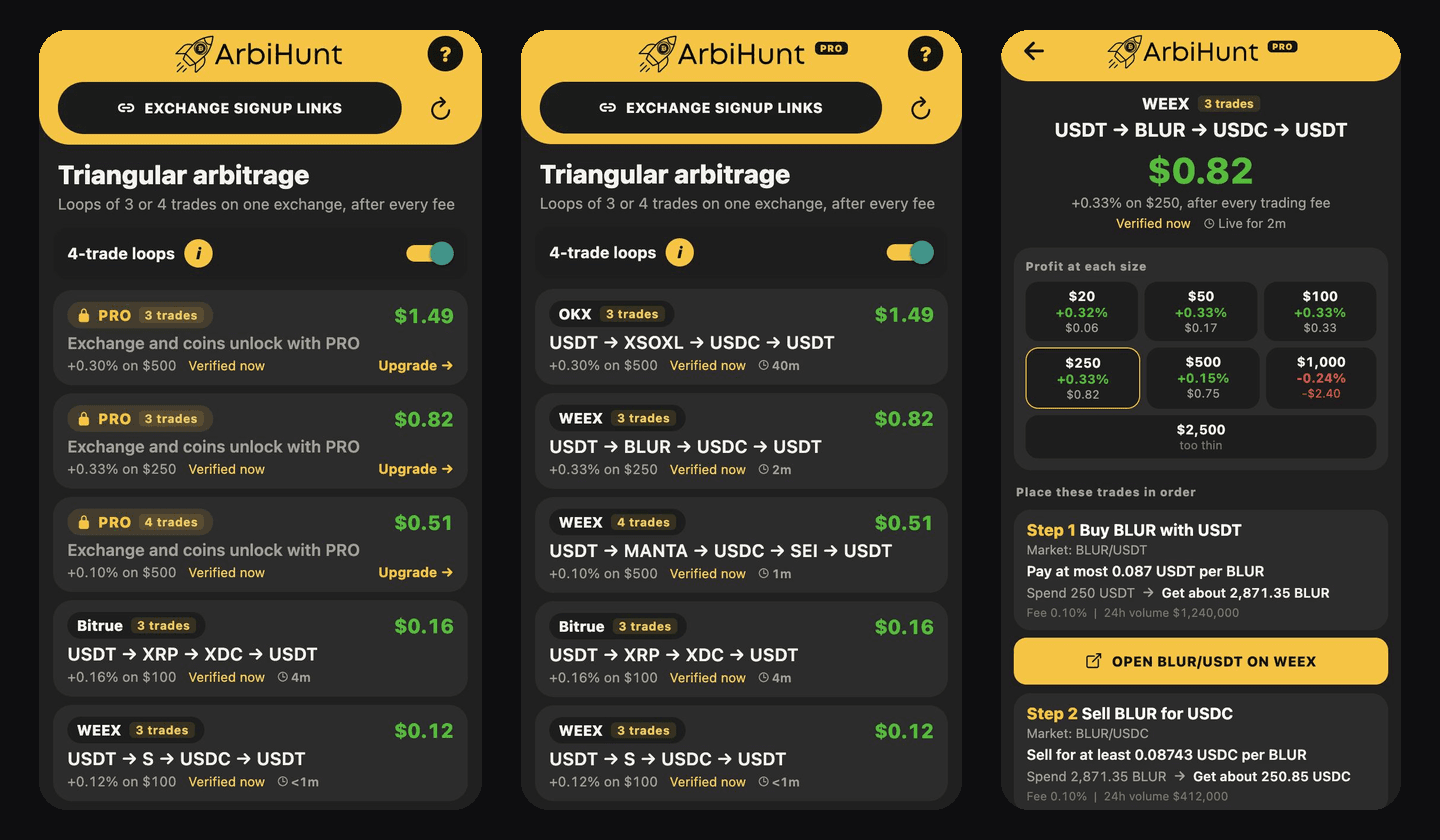Click the rocket logo in the middle PRO panel

point(657,54)
